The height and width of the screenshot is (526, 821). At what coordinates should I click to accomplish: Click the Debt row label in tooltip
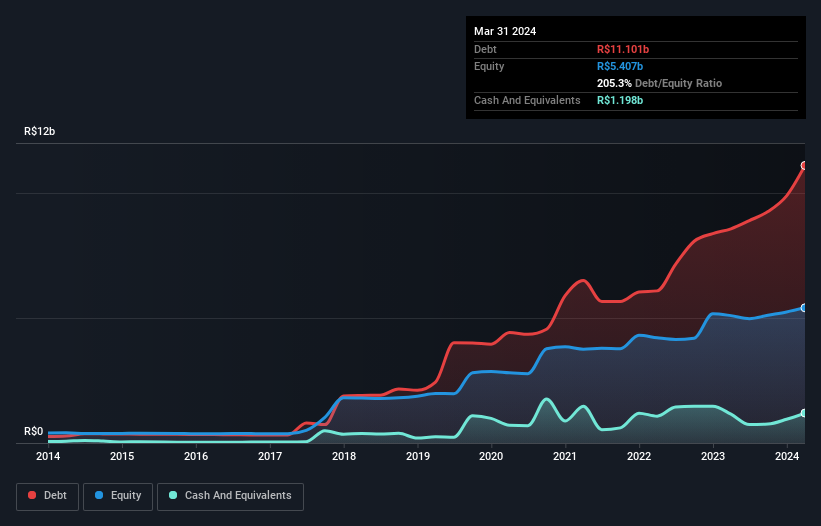485,49
